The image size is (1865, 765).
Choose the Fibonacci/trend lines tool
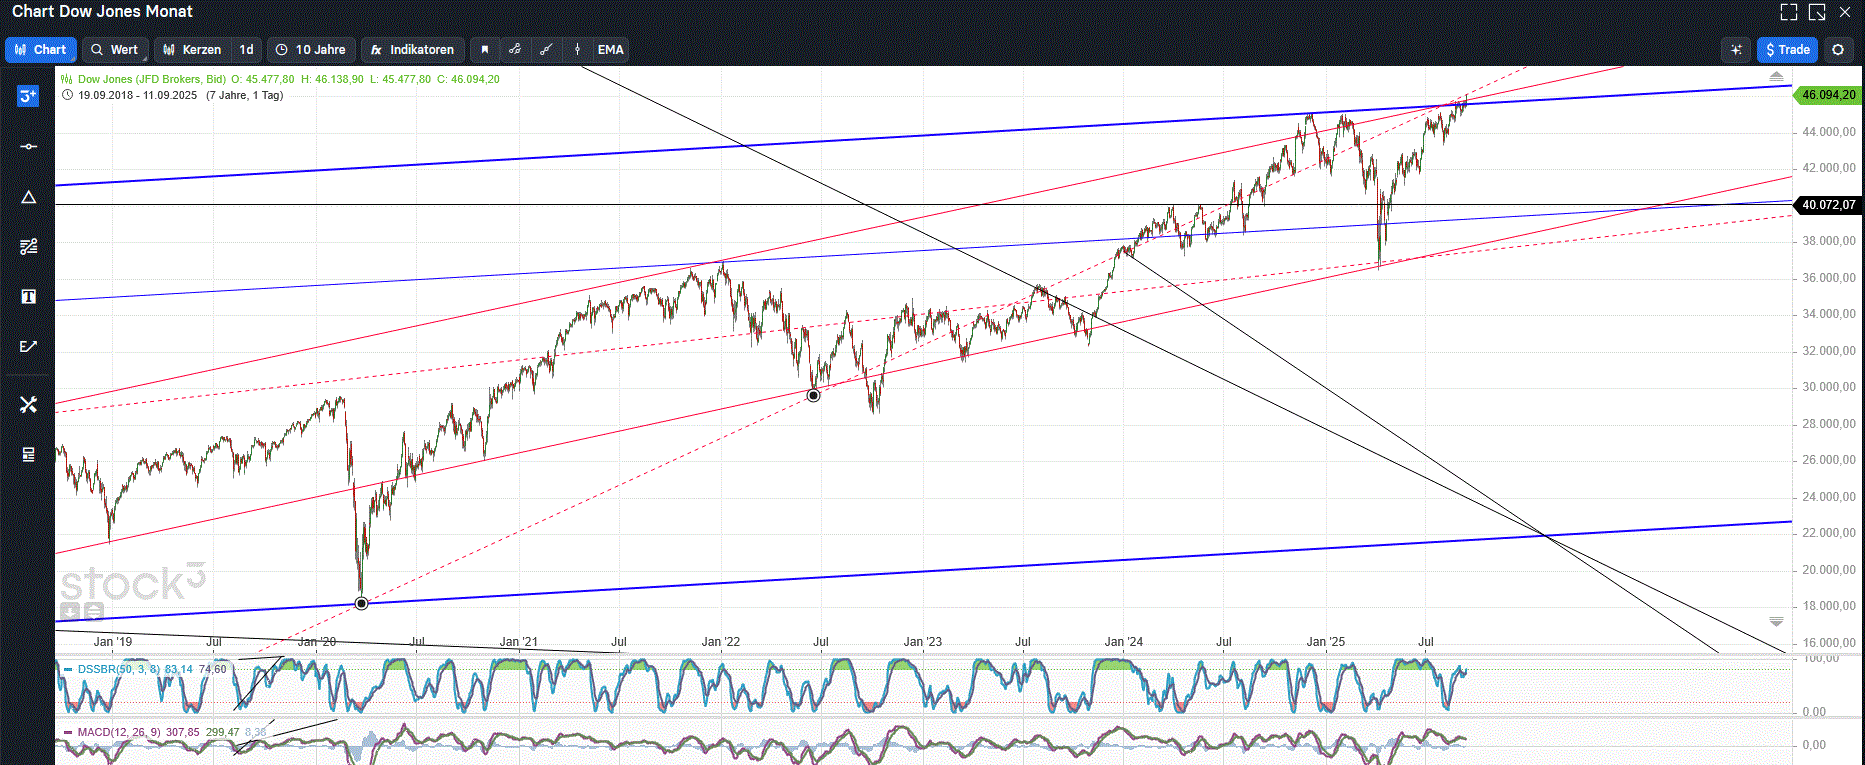pos(28,246)
